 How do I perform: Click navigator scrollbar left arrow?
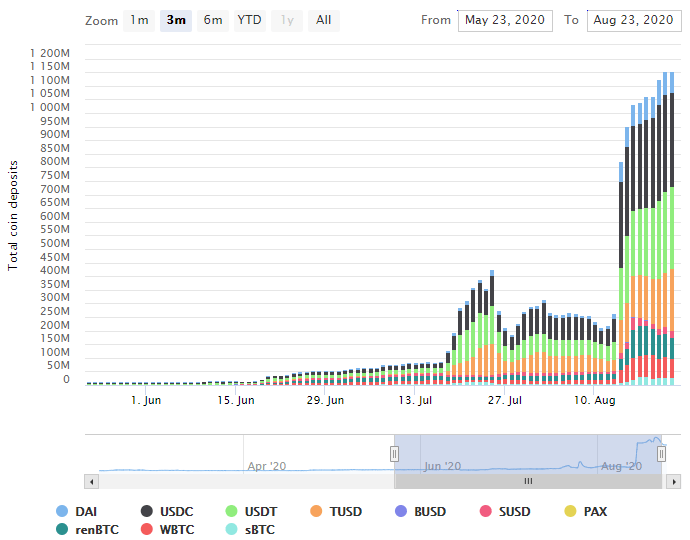click(x=92, y=481)
